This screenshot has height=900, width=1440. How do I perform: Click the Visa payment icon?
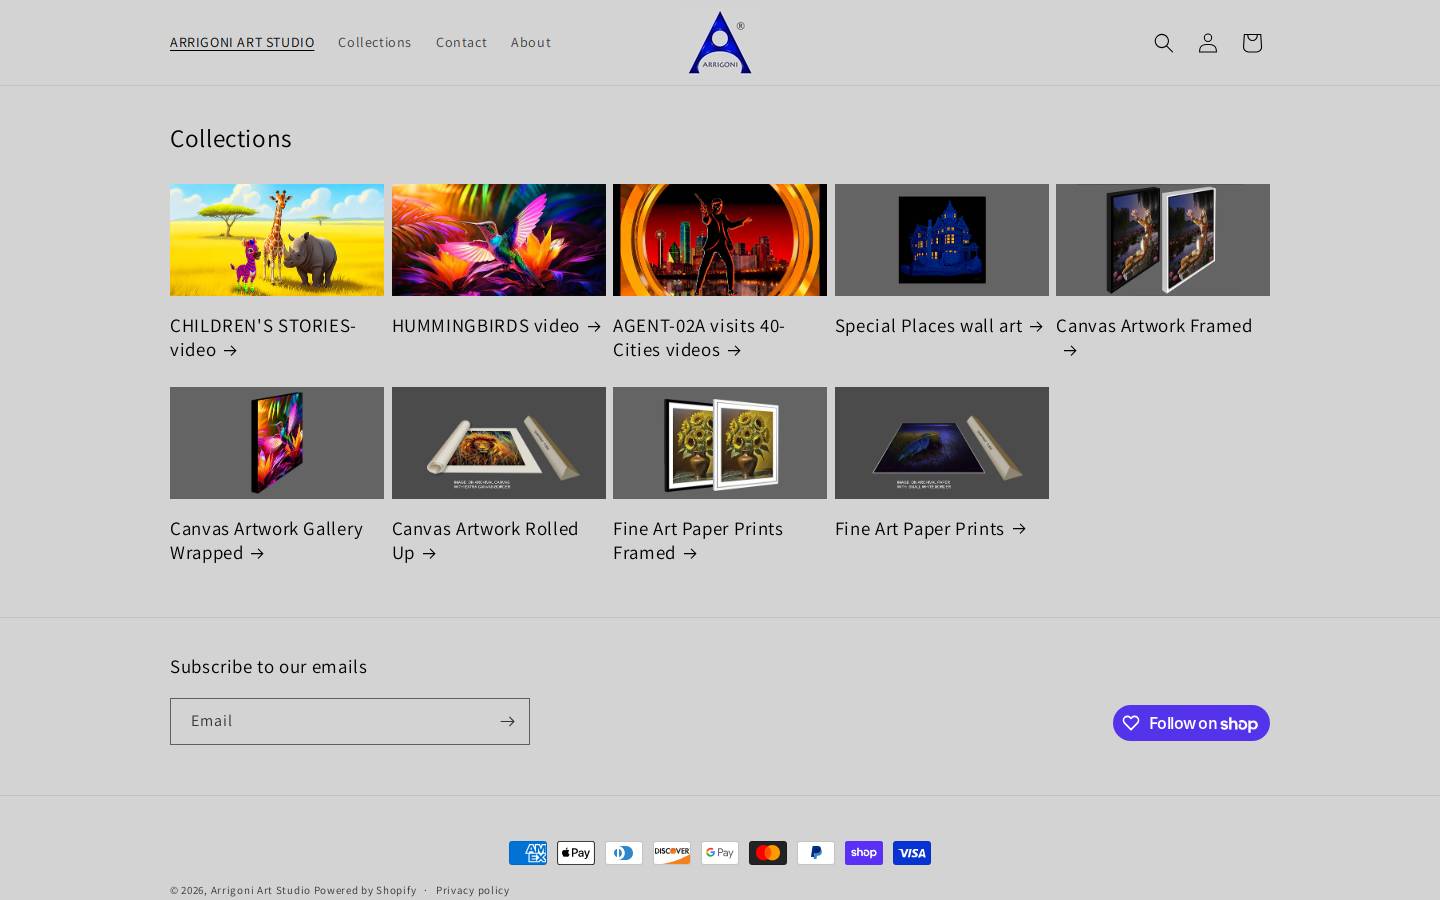coord(912,853)
